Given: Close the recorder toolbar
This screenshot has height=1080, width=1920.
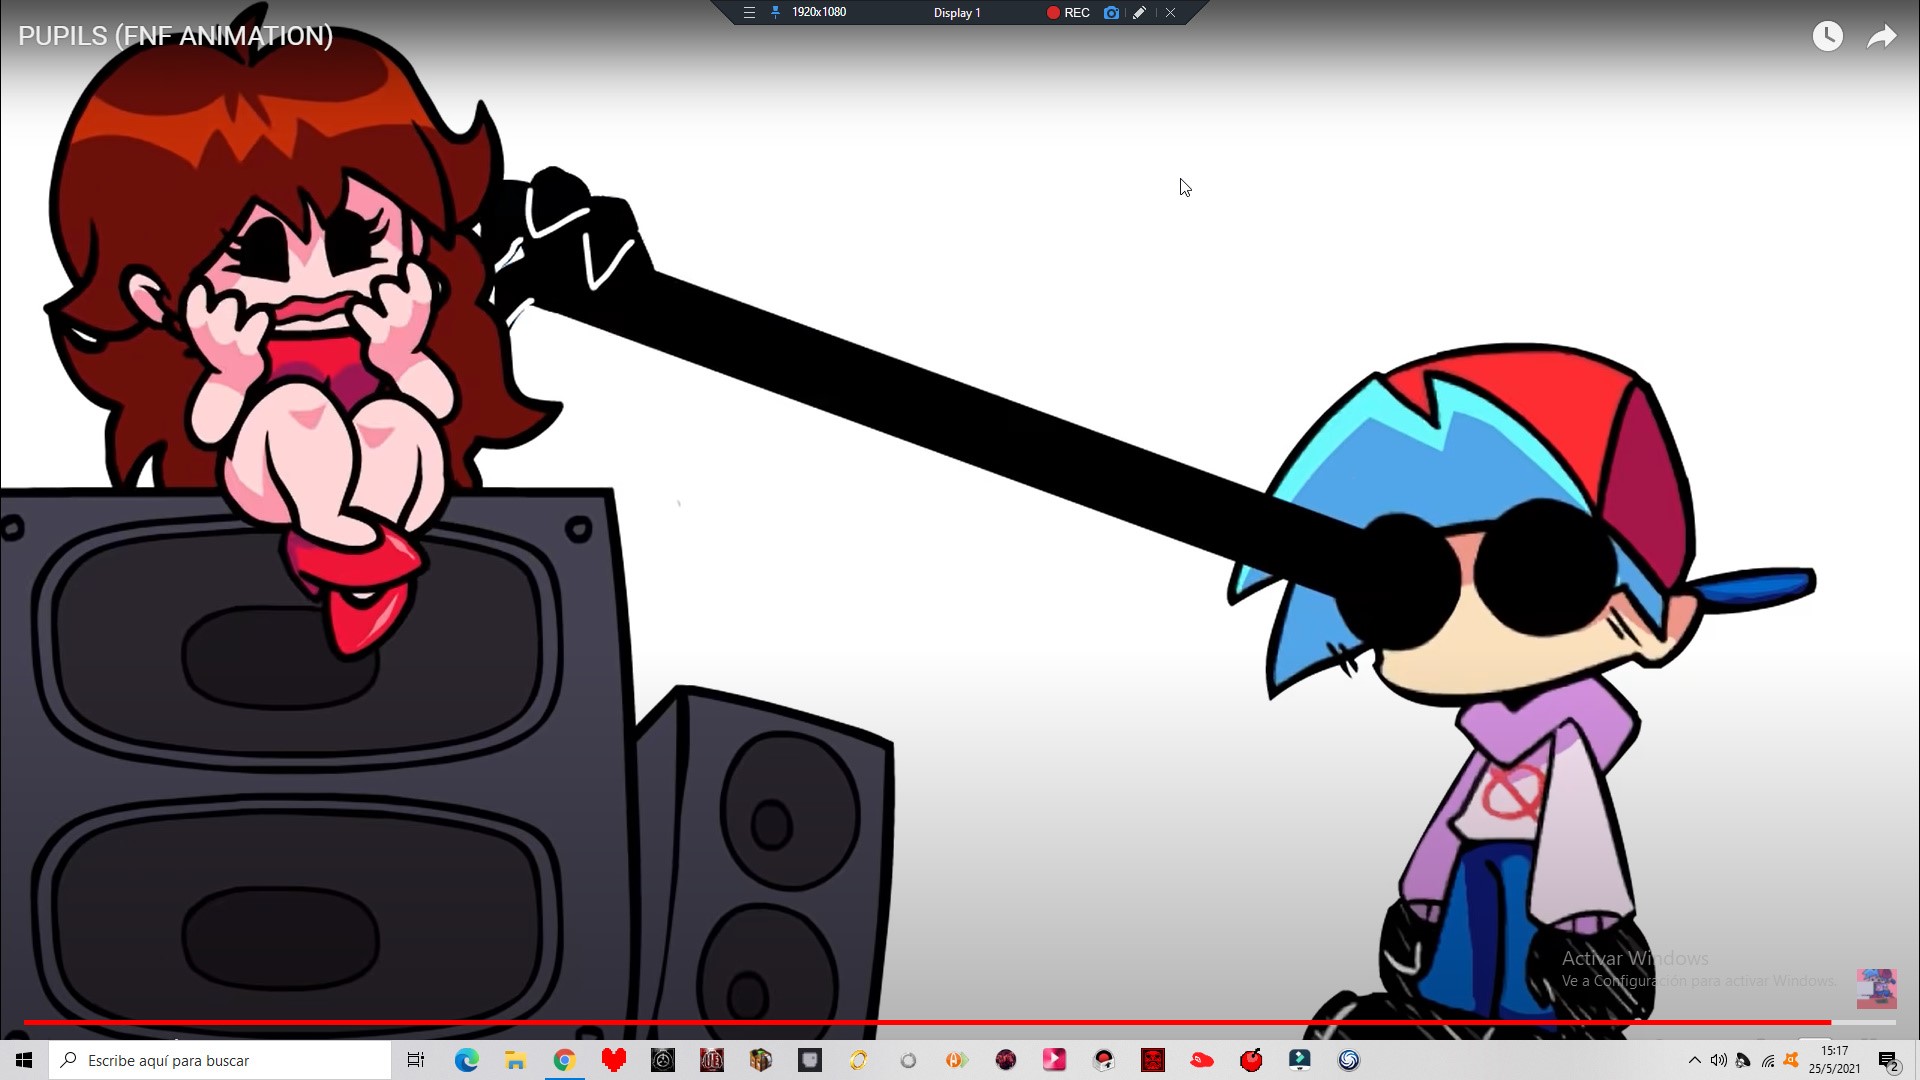Looking at the screenshot, I should pyautogui.click(x=1170, y=13).
